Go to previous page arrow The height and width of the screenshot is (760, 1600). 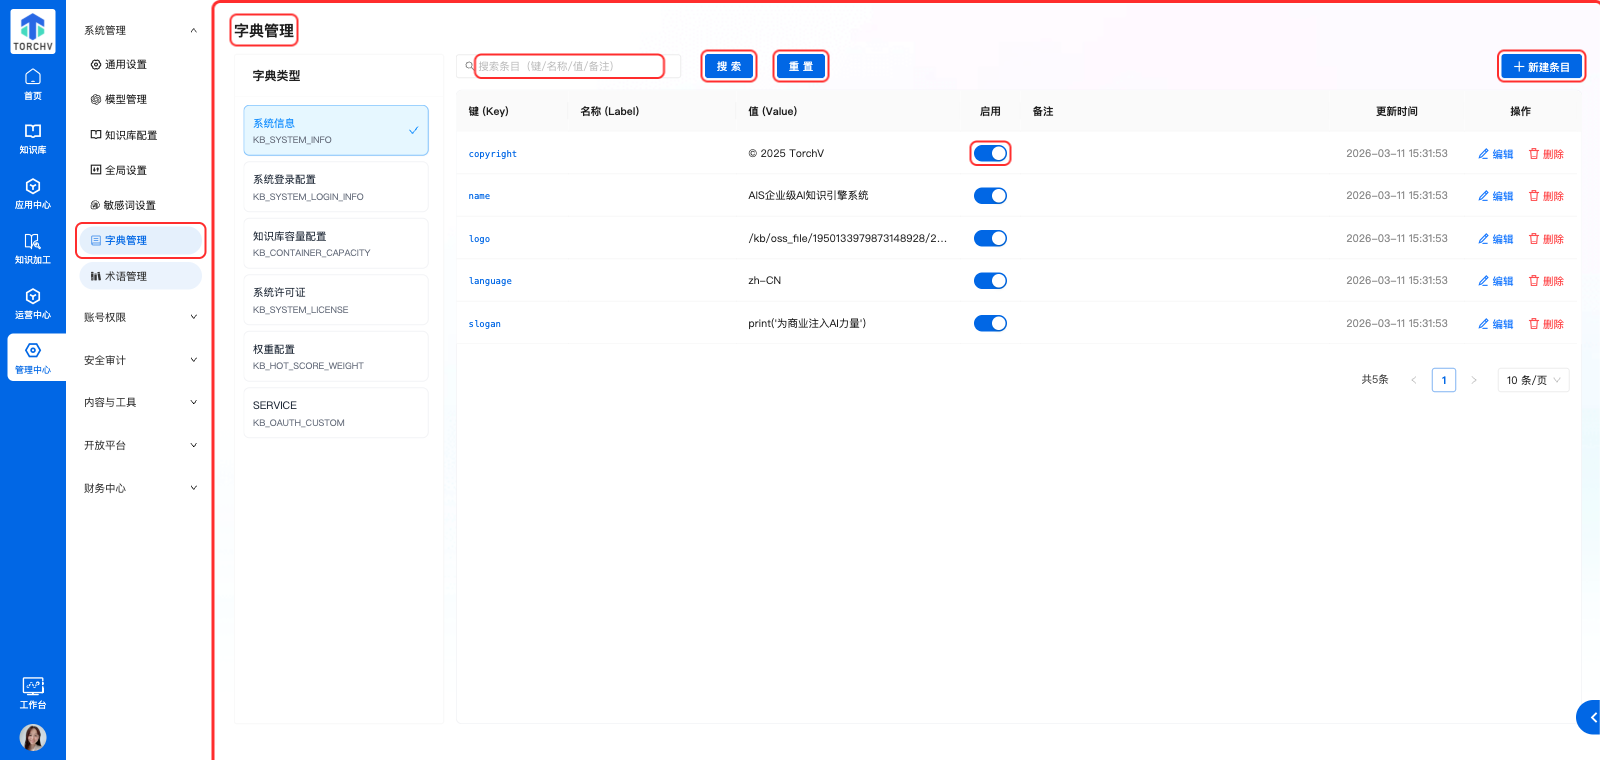[x=1414, y=380]
